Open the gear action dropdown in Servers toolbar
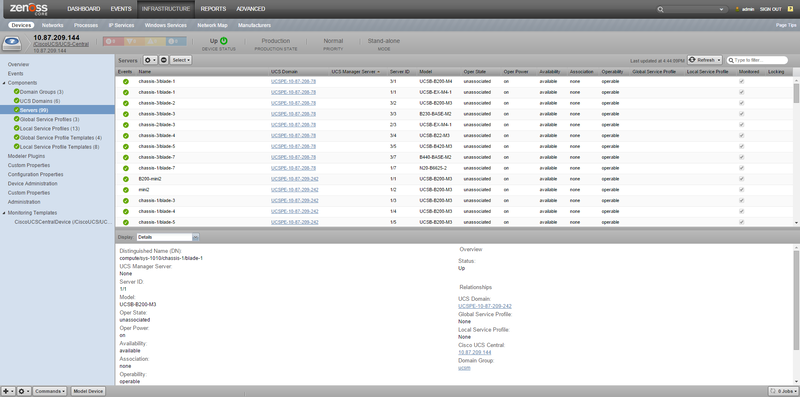The height and width of the screenshot is (397, 800). (150, 60)
